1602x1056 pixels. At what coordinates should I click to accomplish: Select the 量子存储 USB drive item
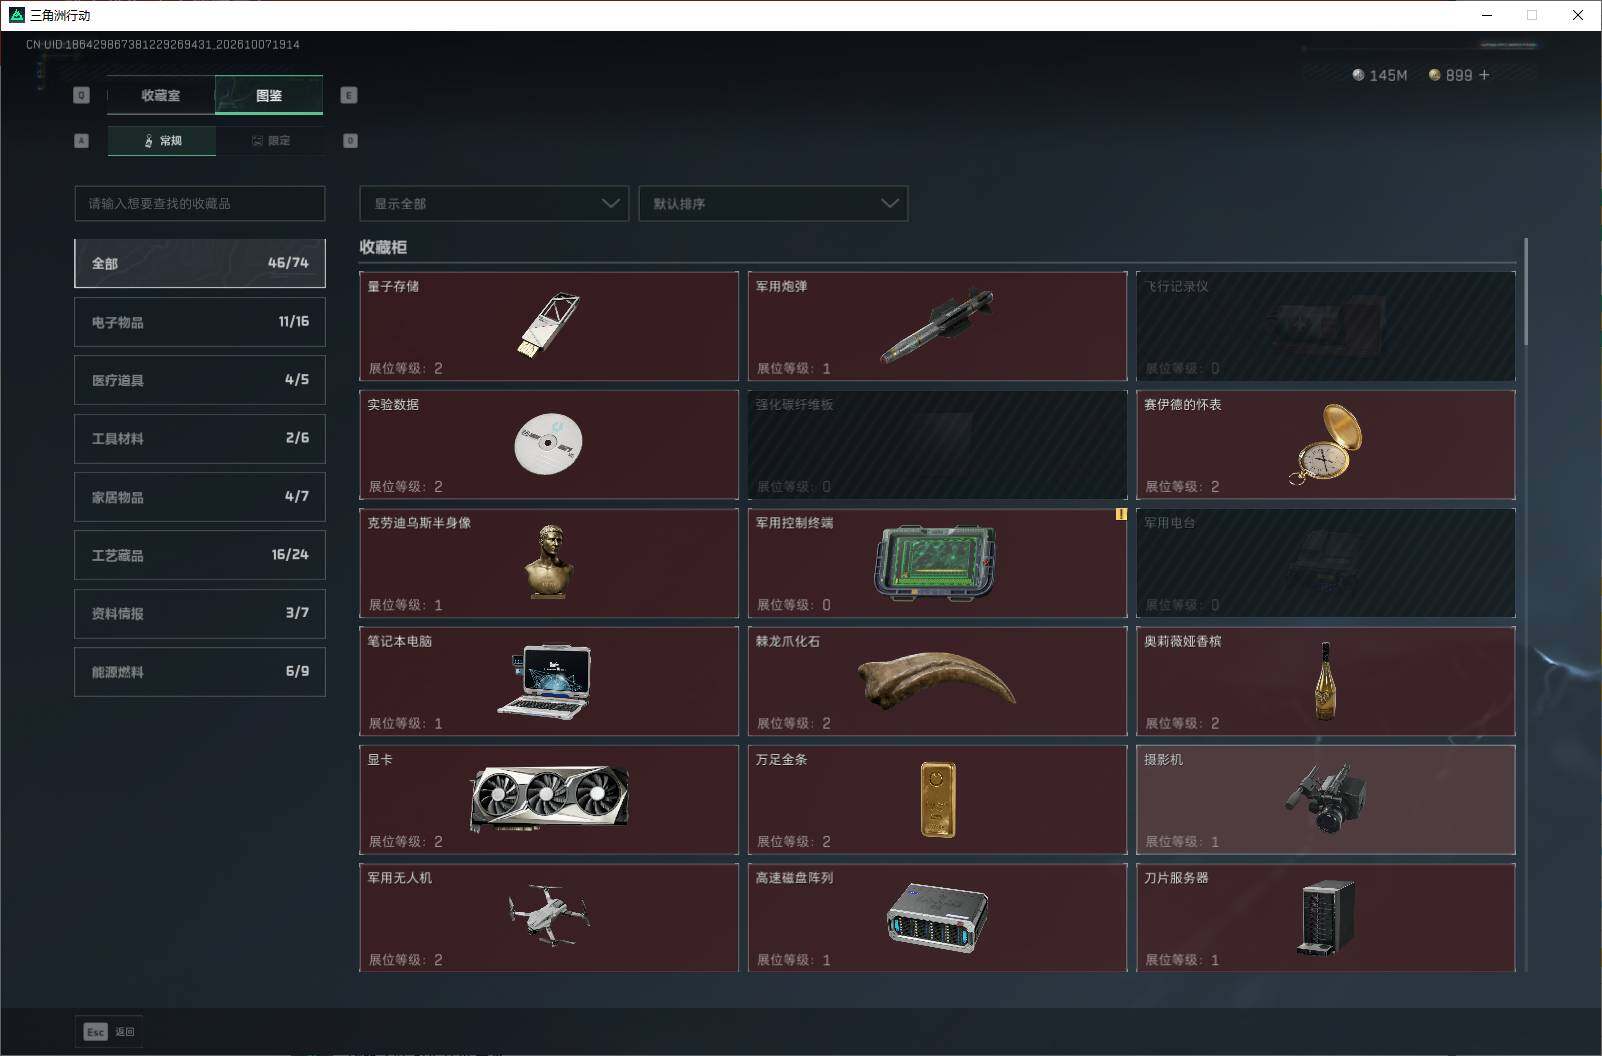pos(548,326)
